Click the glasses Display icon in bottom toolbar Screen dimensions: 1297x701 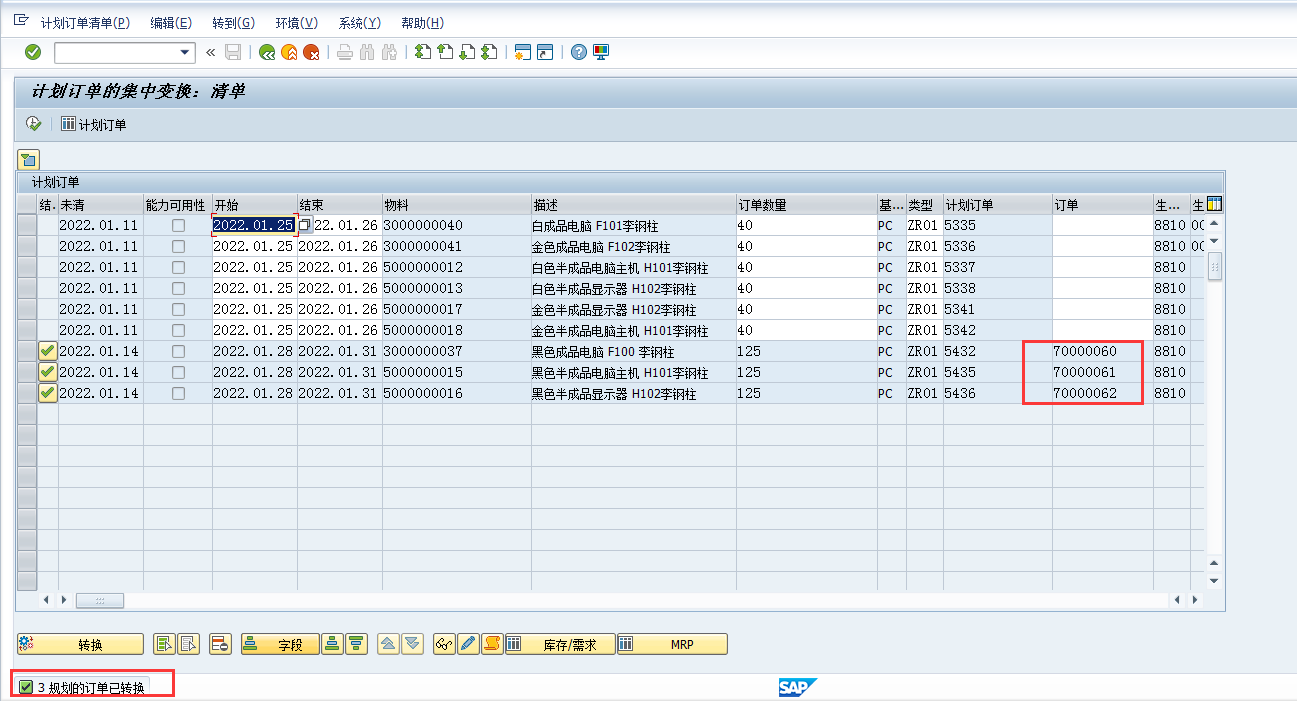(x=445, y=643)
